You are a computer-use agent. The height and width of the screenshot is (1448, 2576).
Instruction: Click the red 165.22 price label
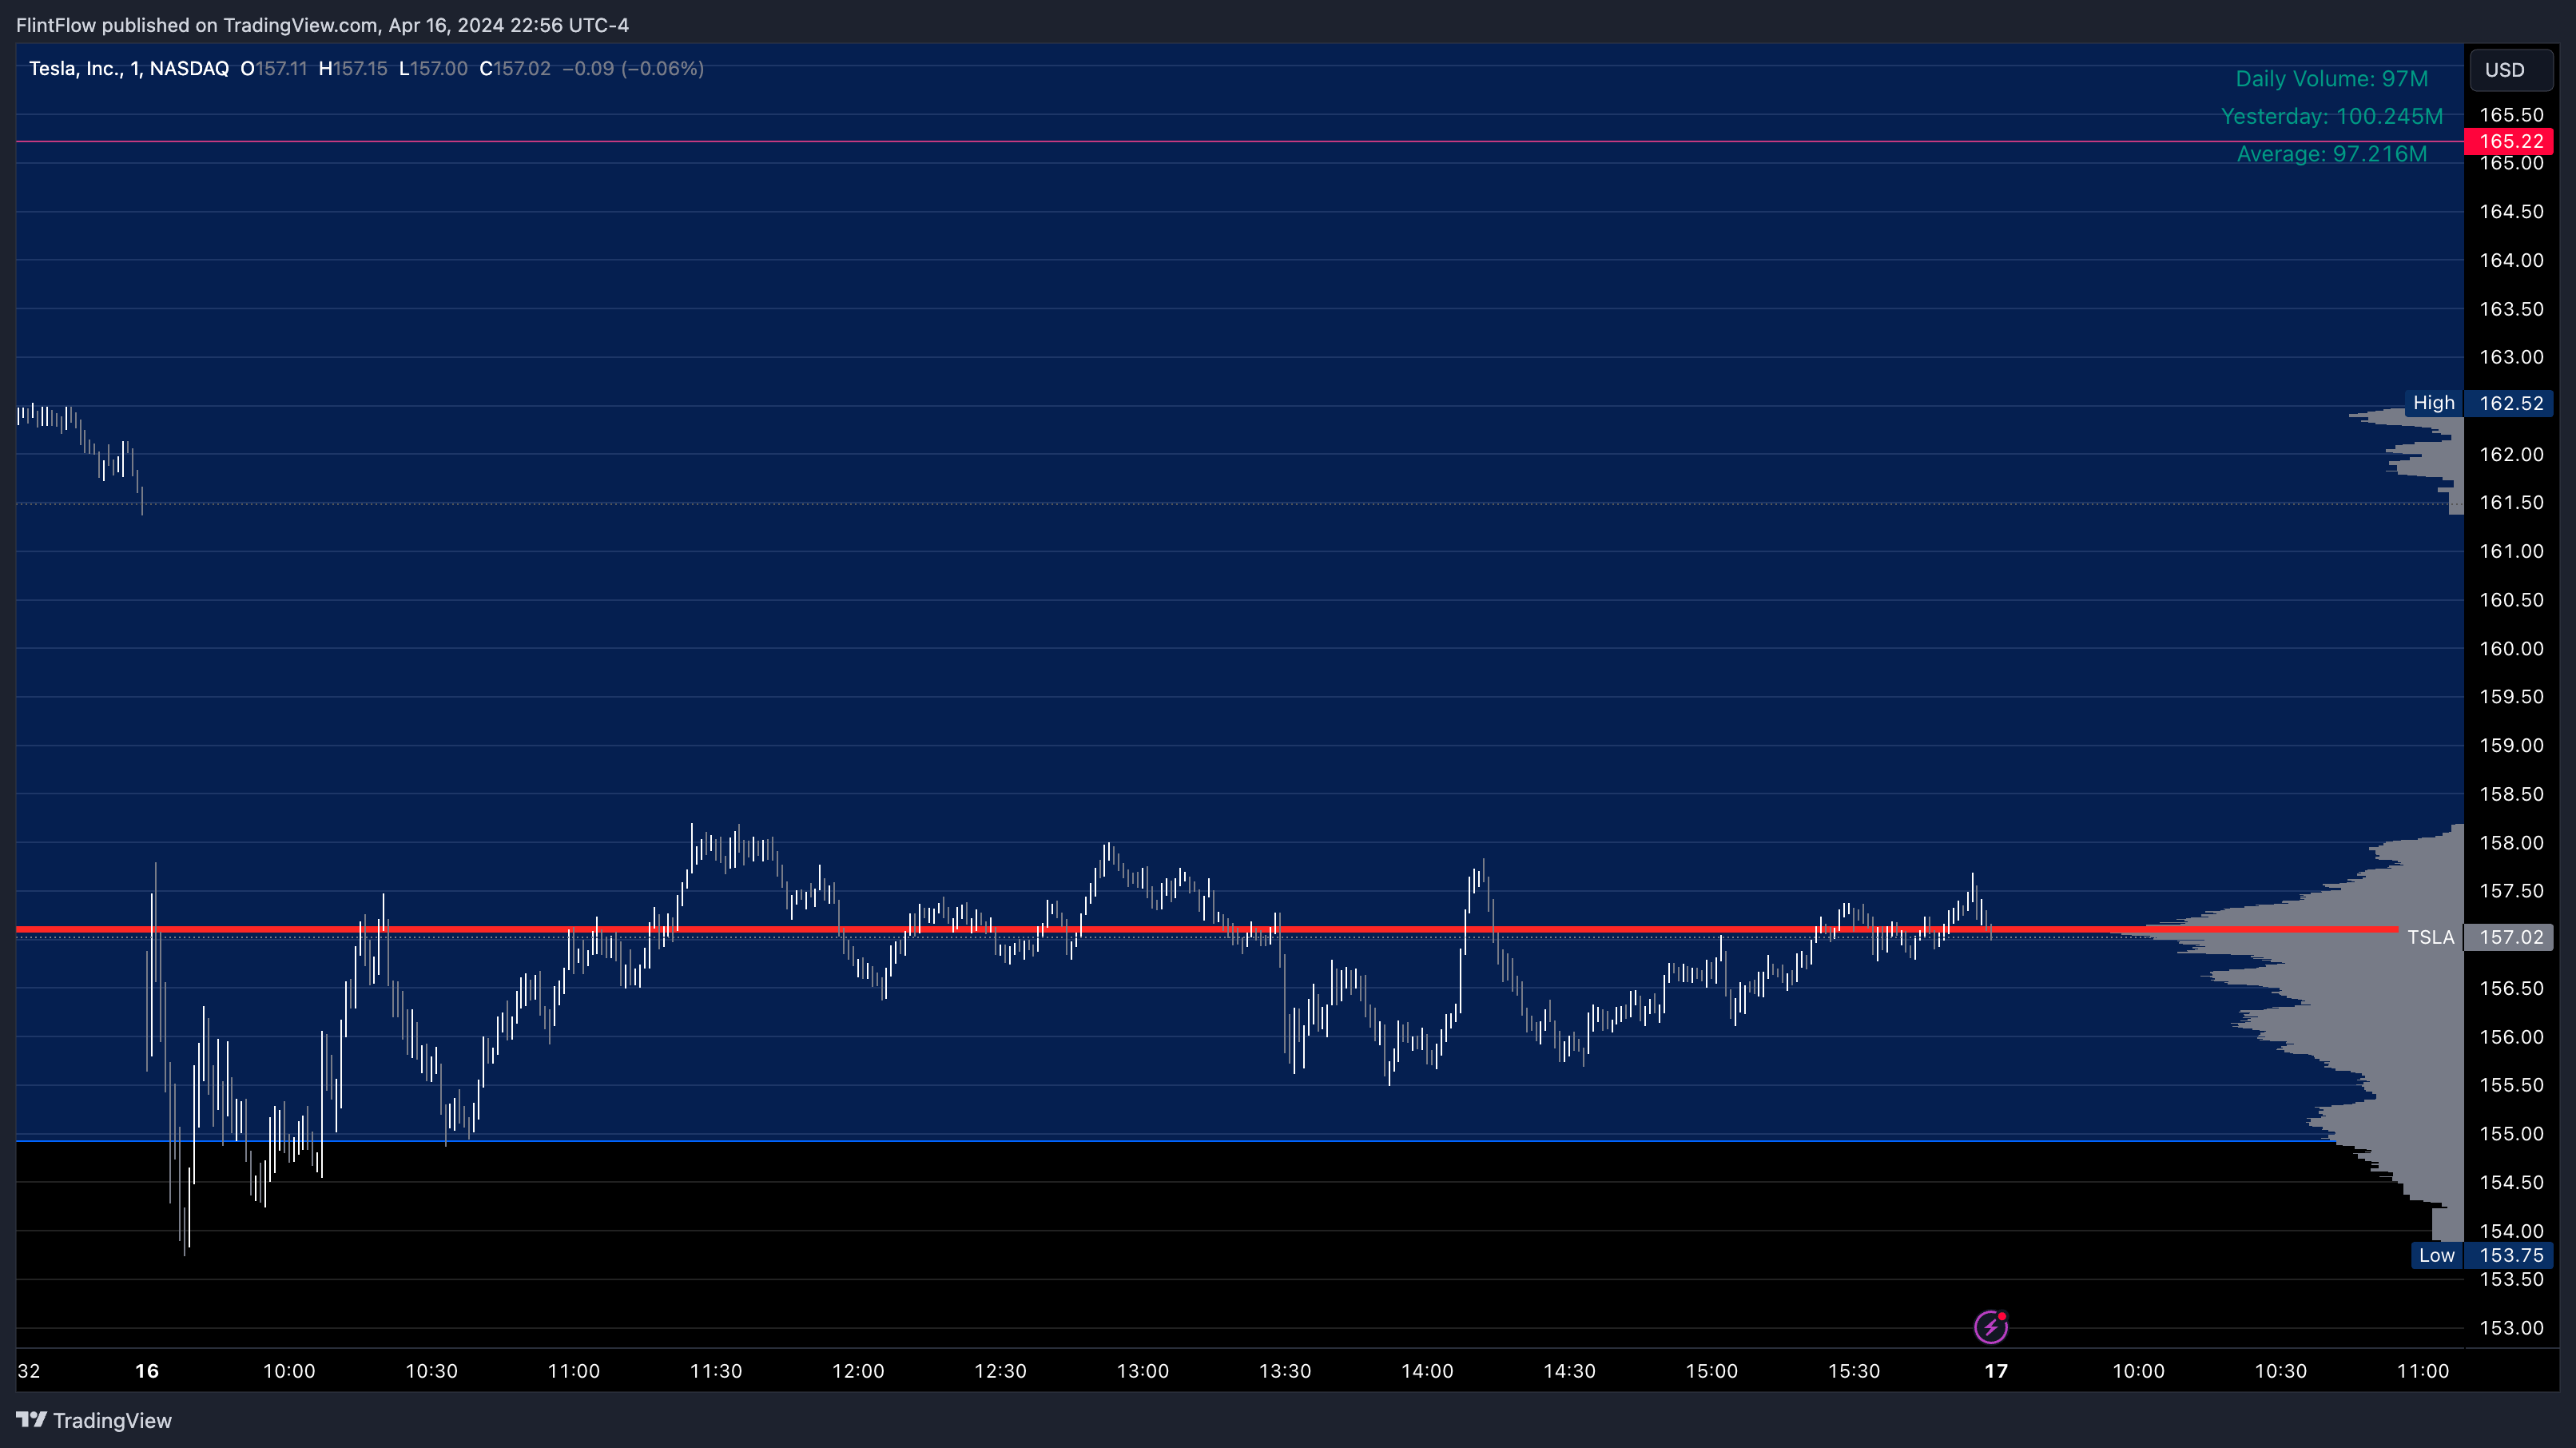point(2510,141)
